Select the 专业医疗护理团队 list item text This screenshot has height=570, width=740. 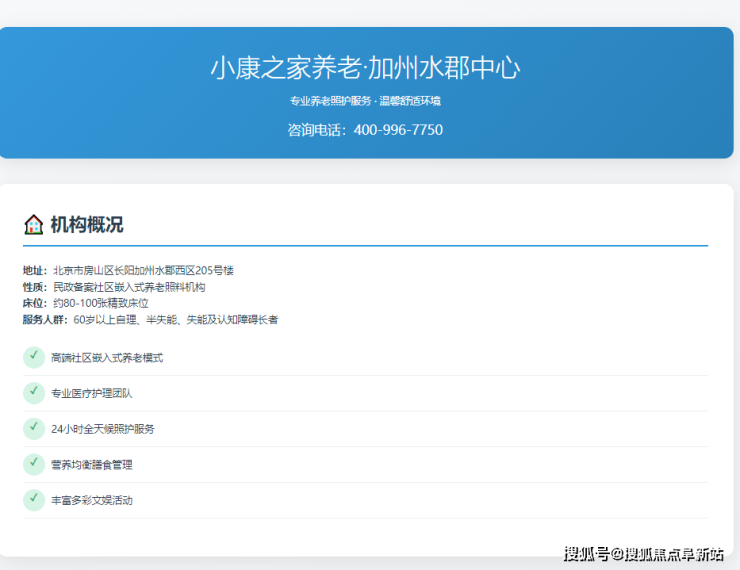[92, 394]
